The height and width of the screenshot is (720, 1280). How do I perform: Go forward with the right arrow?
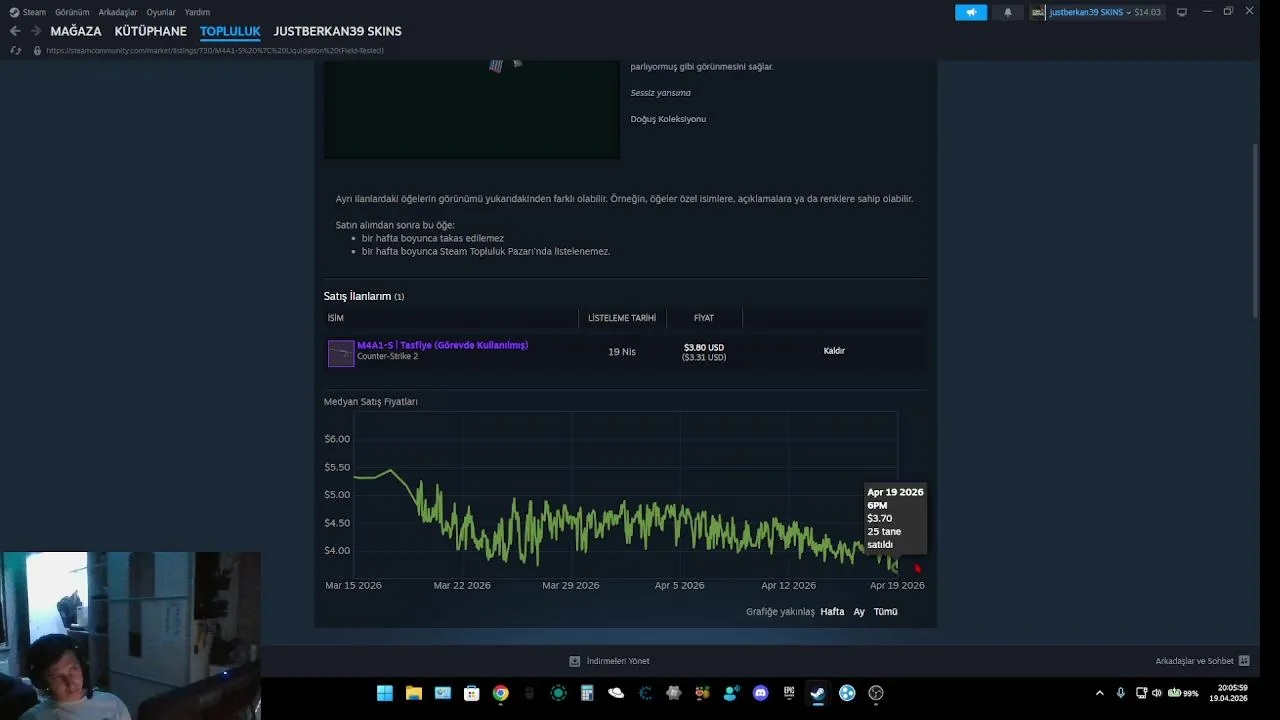click(x=36, y=31)
